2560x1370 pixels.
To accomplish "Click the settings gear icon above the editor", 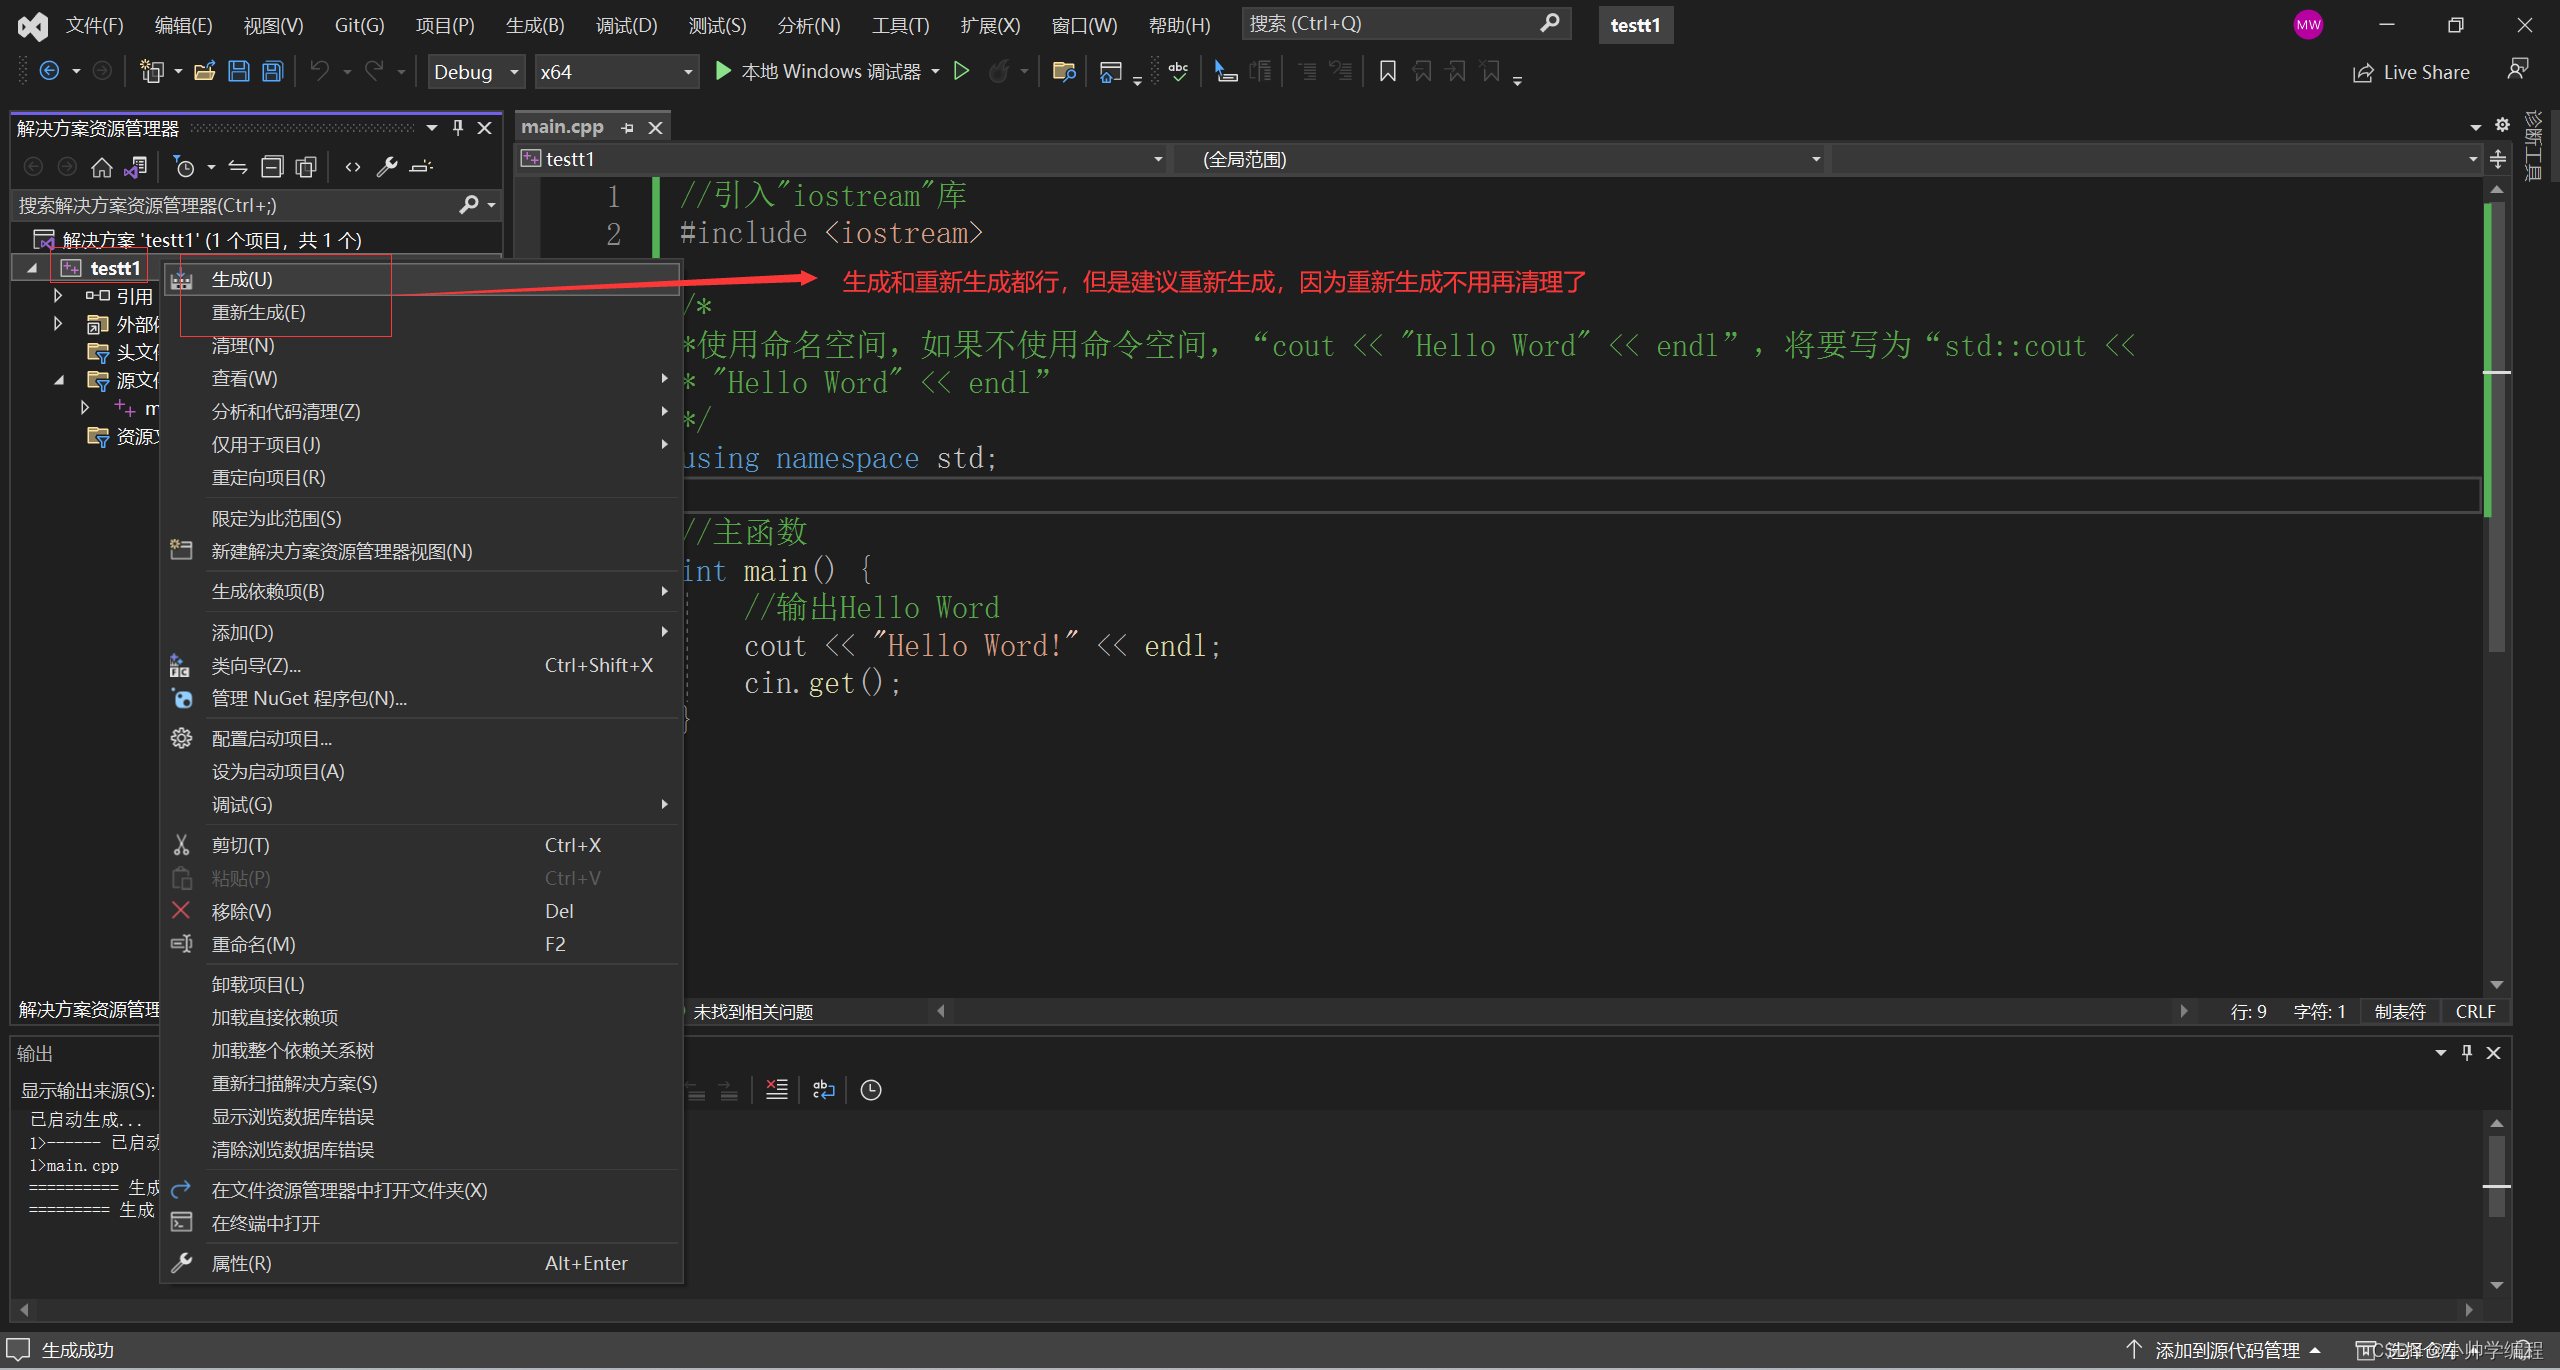I will pyautogui.click(x=2502, y=125).
